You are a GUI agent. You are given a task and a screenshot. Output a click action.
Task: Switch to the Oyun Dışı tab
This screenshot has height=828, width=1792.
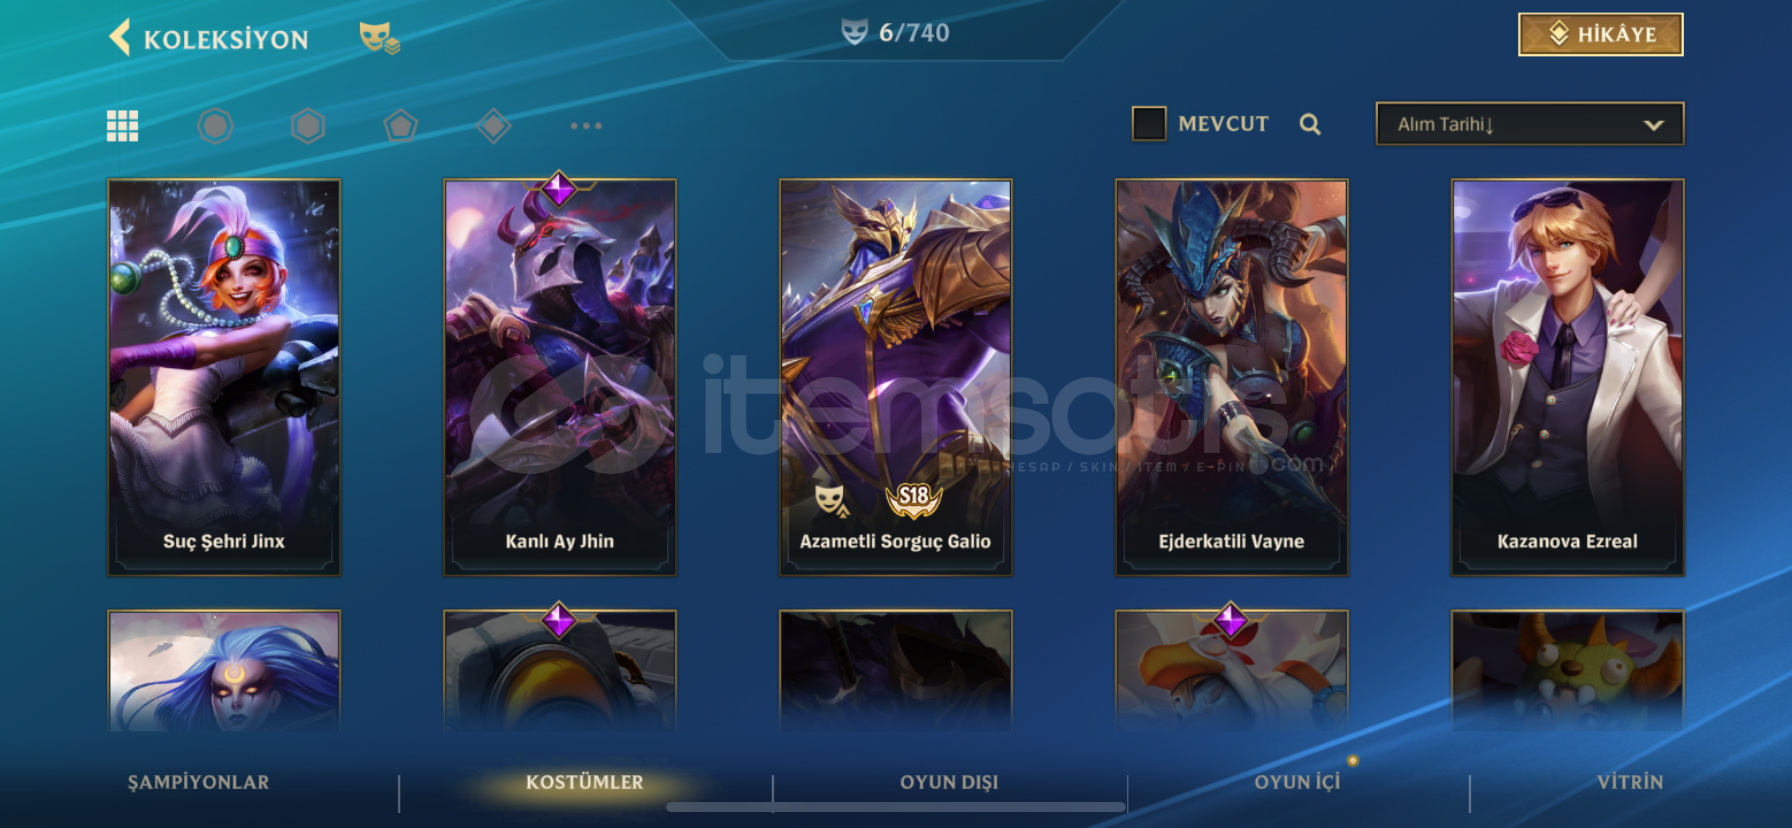[949, 782]
